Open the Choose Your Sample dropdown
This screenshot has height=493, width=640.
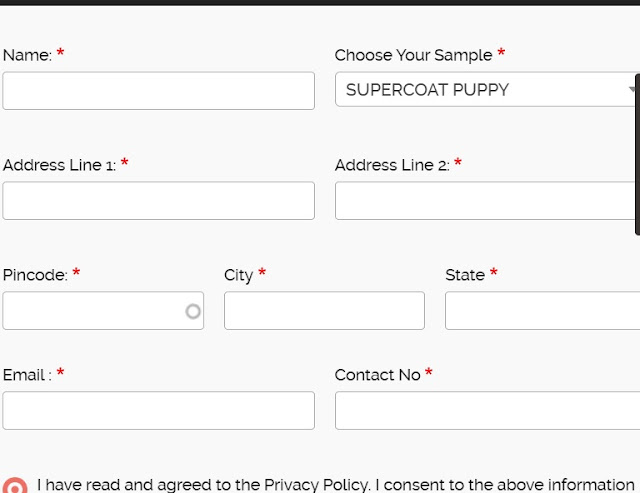click(480, 90)
